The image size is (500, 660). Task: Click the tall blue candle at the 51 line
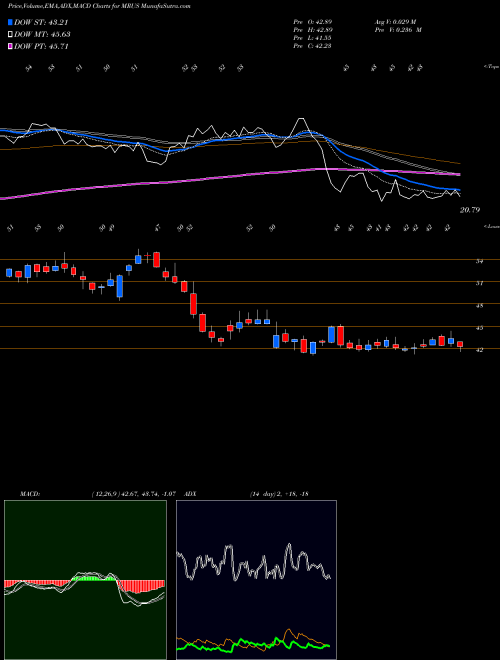[120, 286]
